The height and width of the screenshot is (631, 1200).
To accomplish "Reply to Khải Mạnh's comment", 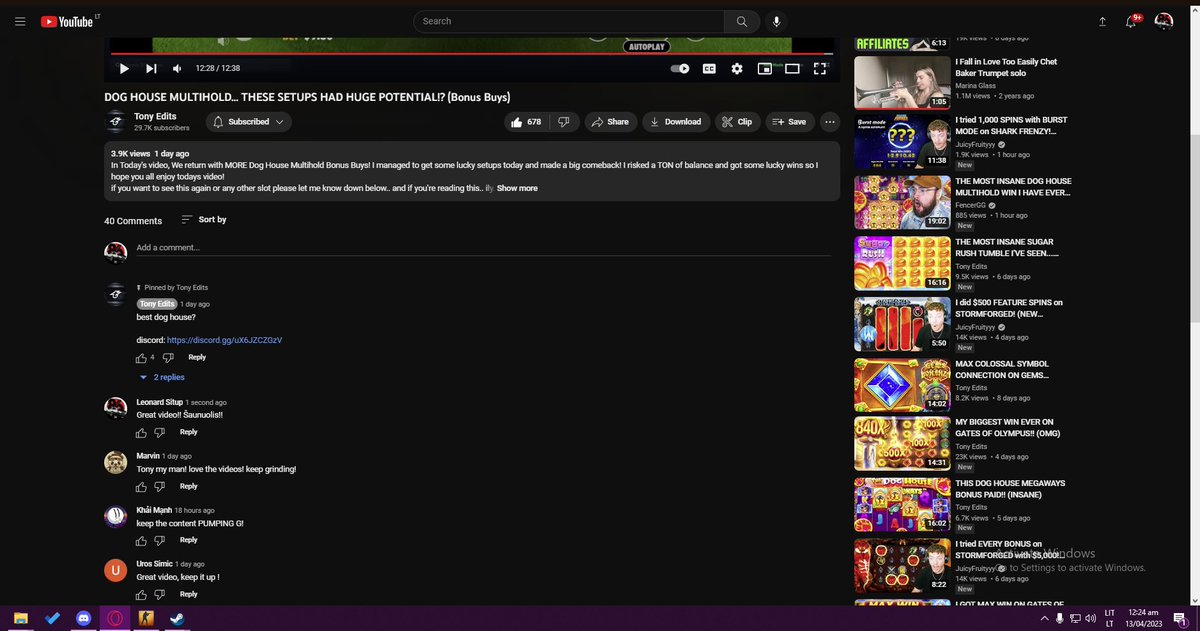I will point(189,540).
